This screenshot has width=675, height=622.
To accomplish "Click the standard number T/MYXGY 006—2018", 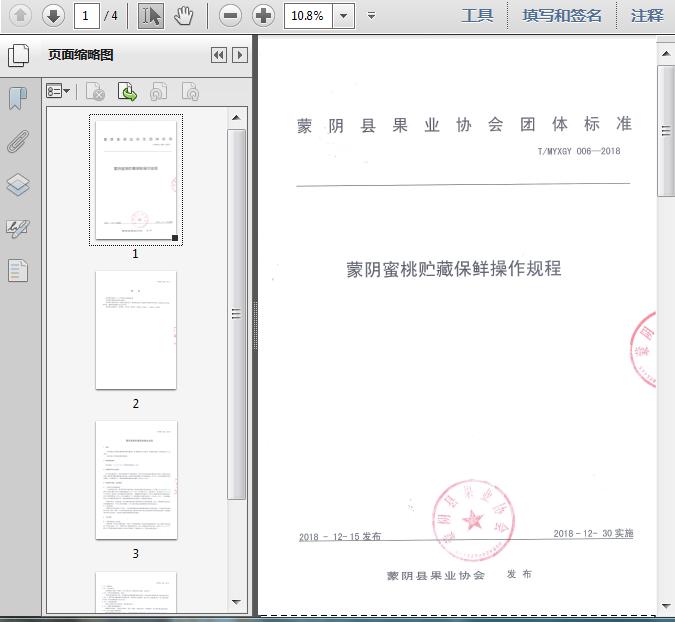I will (579, 151).
